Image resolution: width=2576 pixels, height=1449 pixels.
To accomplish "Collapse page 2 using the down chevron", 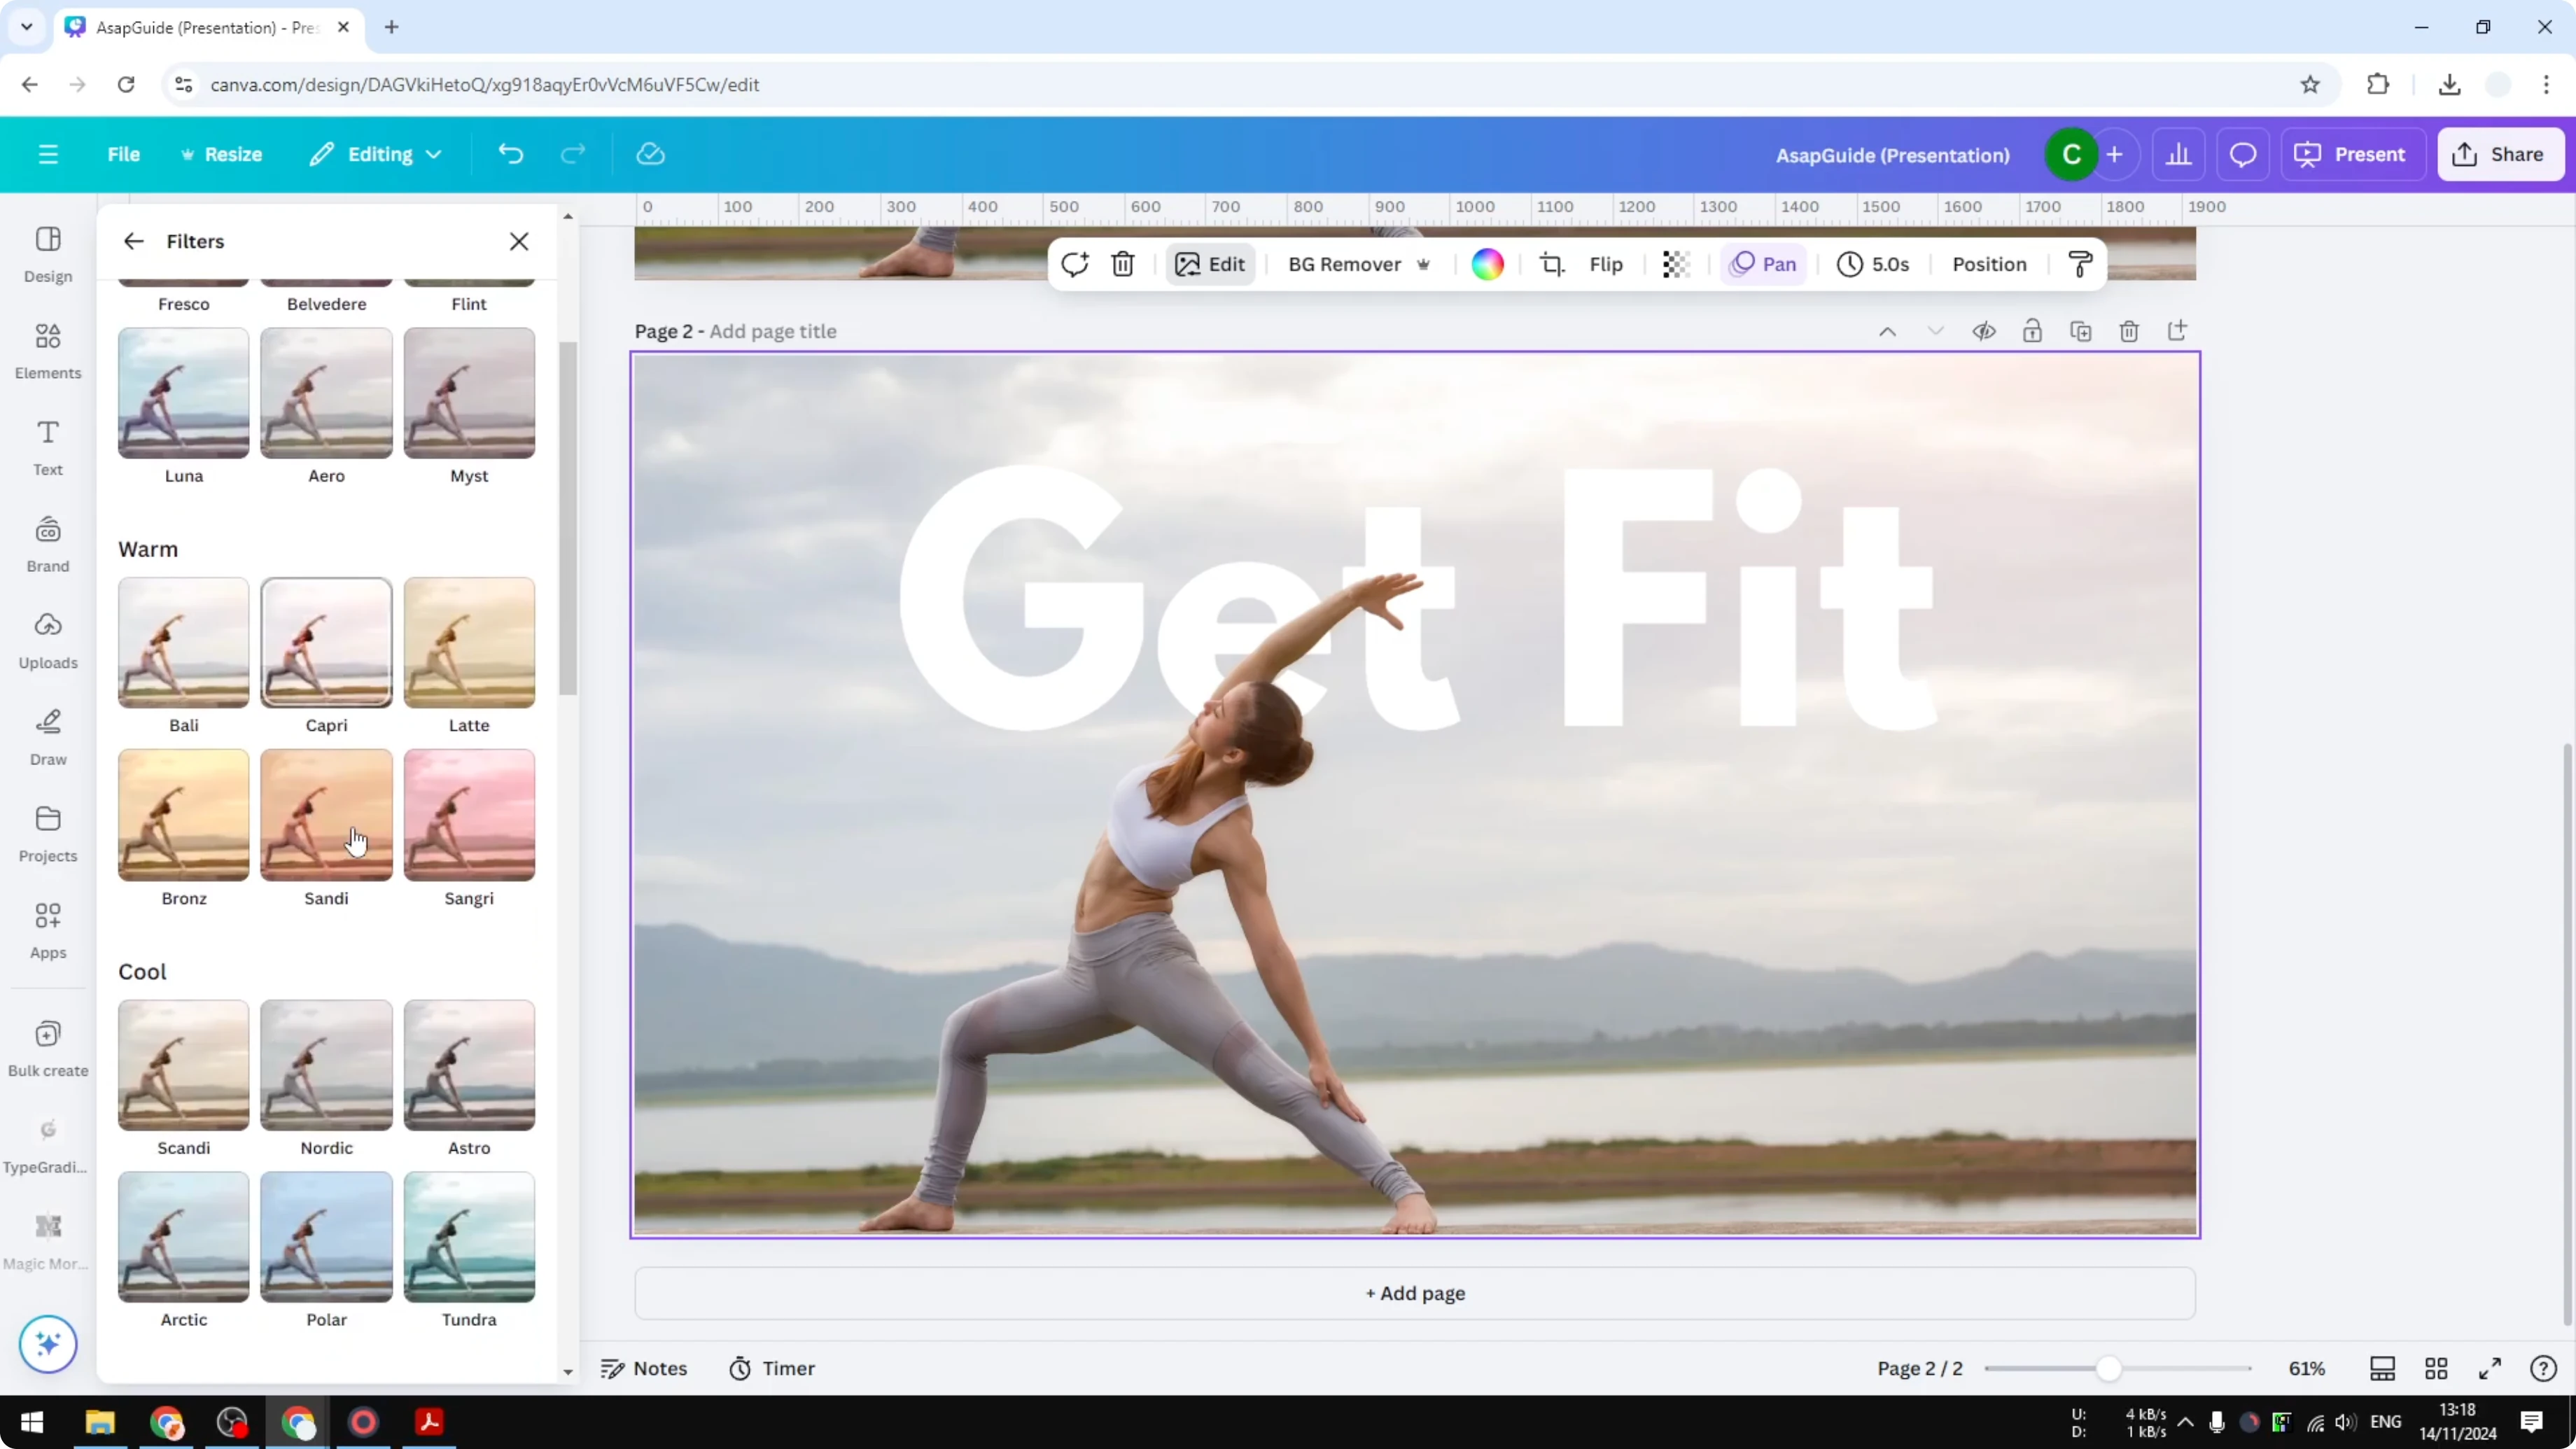I will (x=1936, y=331).
